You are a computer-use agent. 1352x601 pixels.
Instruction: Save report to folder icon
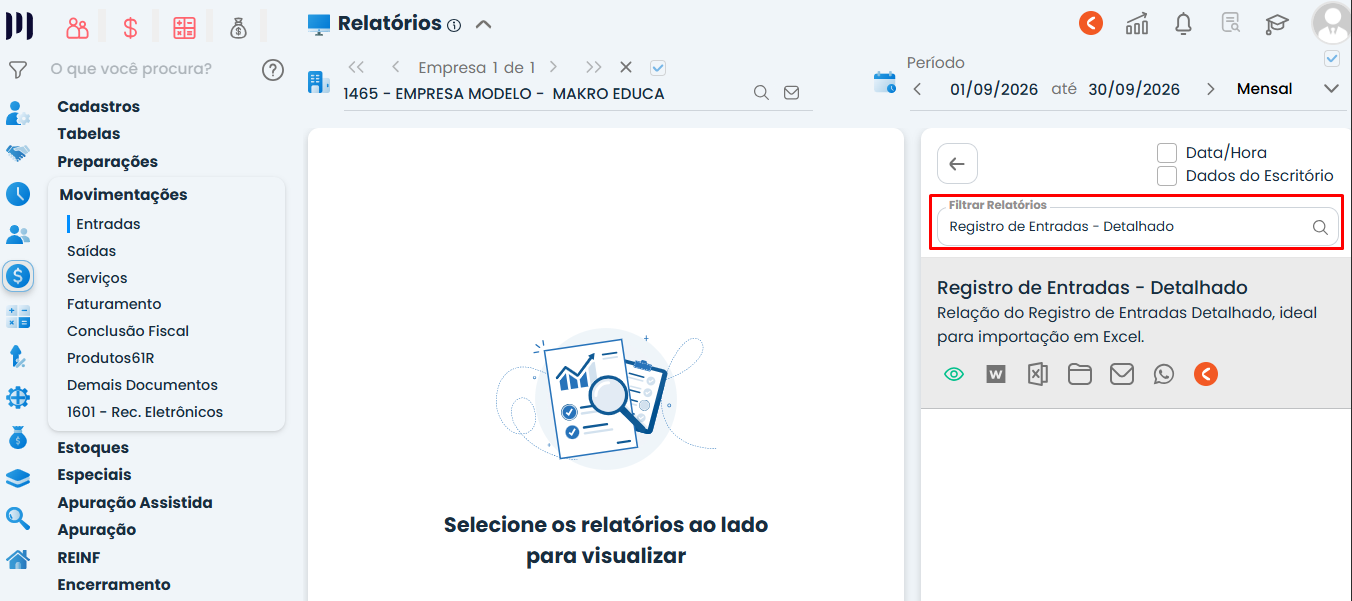(1079, 374)
